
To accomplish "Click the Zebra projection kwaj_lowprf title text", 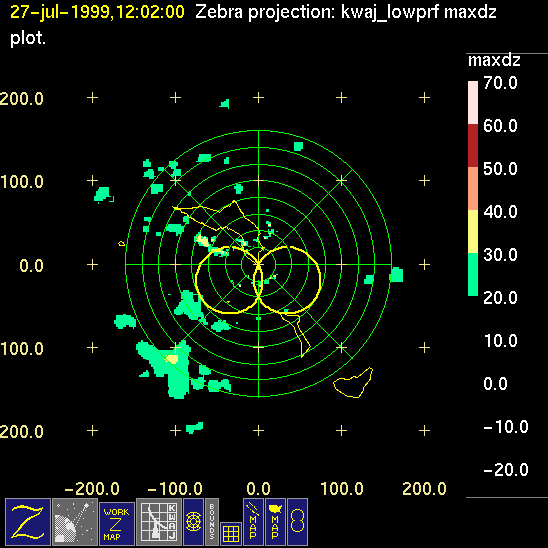I will click(x=346, y=13).
